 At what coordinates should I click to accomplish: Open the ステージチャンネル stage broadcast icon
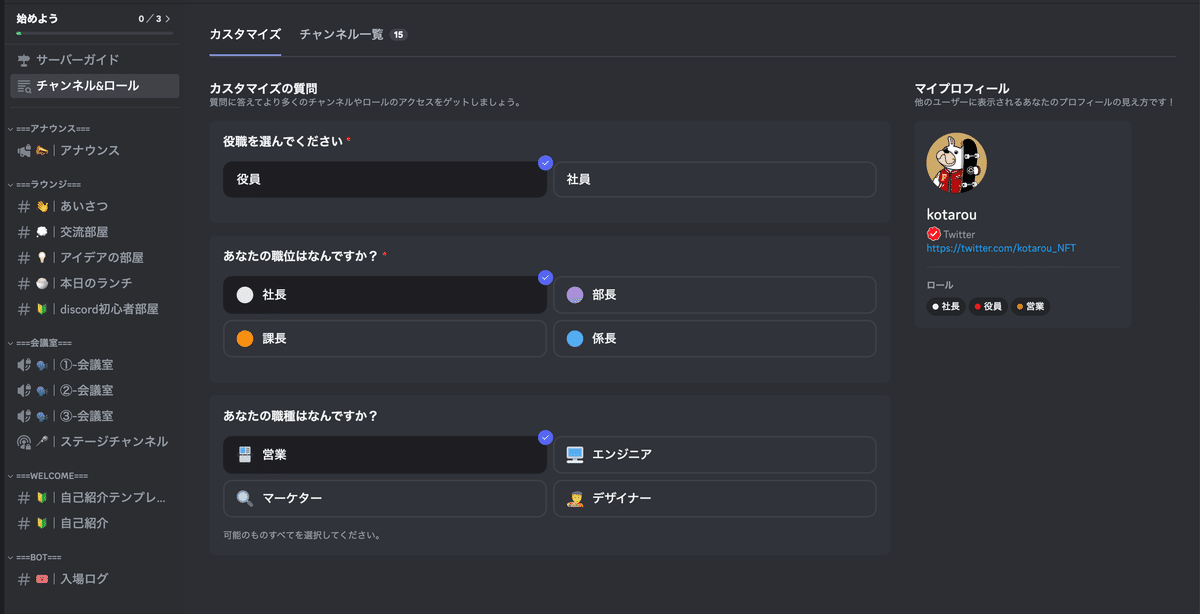[24, 442]
